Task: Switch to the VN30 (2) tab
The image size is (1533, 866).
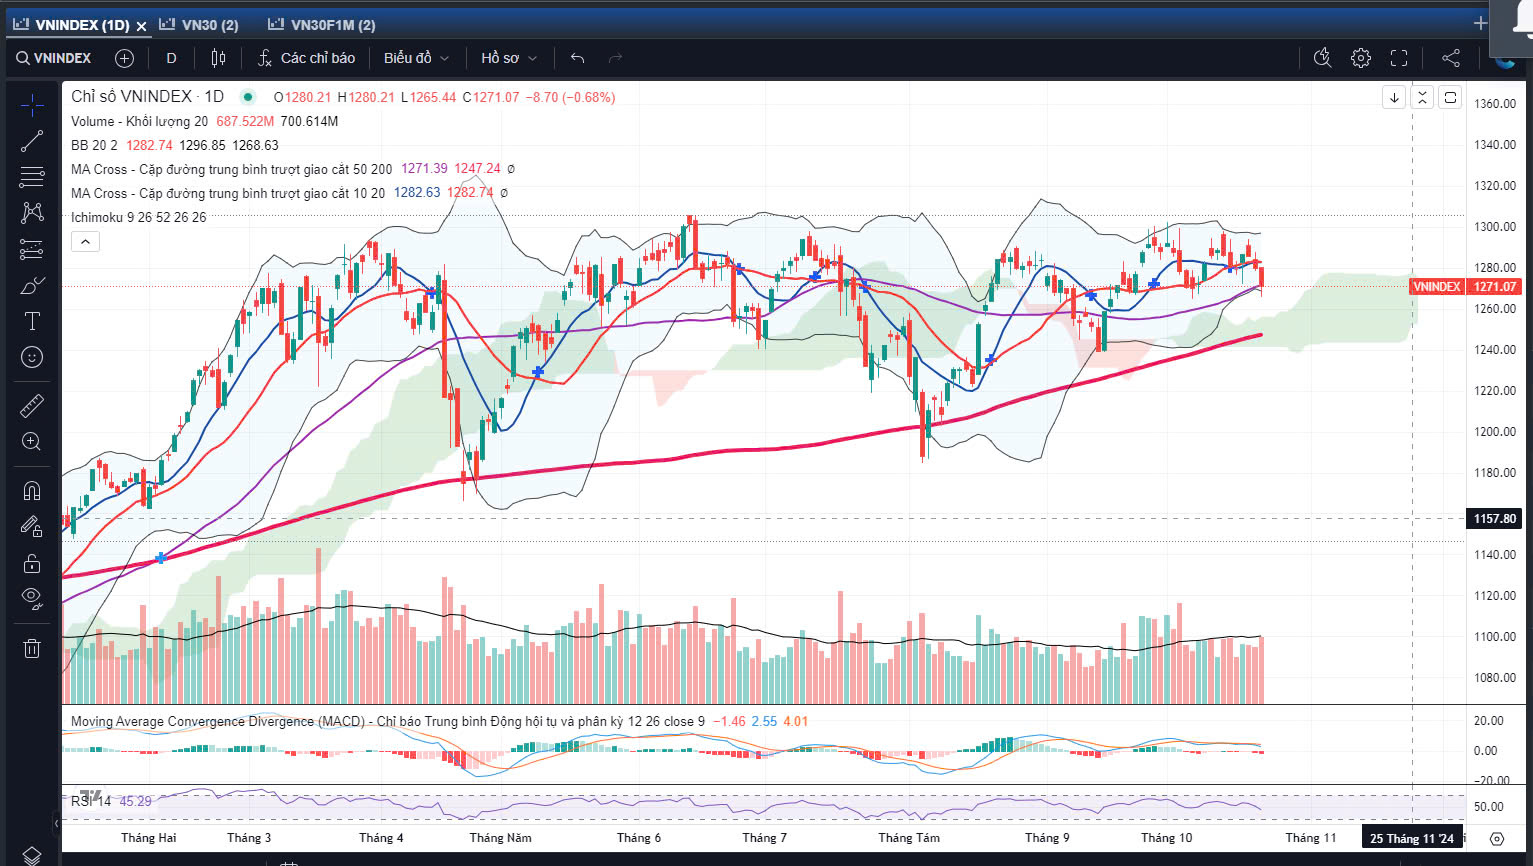Action: click(x=200, y=25)
